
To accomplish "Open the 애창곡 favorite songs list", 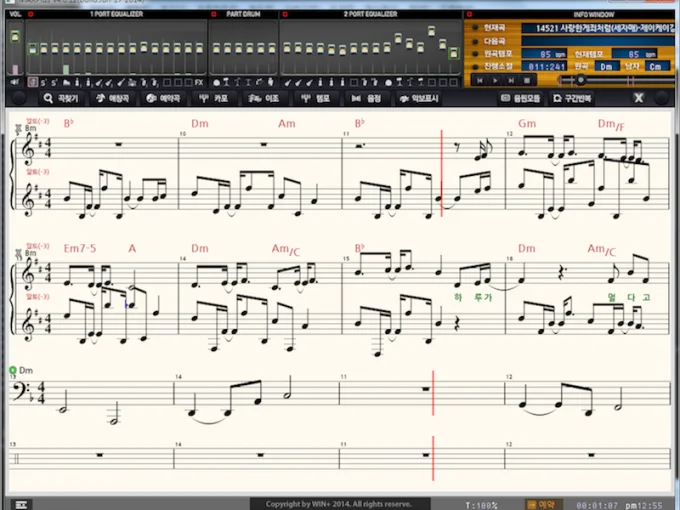I will click(112, 98).
